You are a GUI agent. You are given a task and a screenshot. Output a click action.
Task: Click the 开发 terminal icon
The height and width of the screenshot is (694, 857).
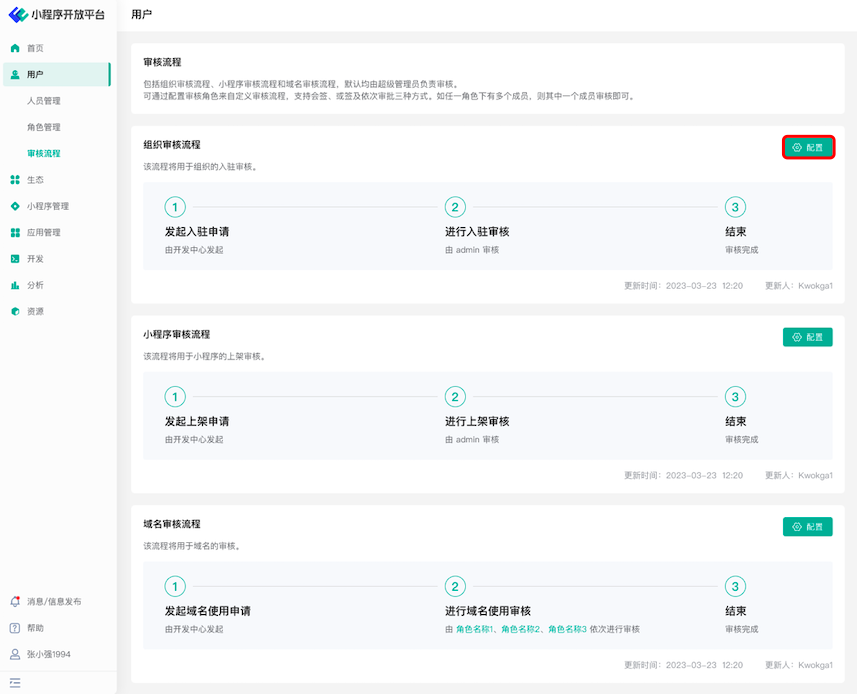click(15, 259)
